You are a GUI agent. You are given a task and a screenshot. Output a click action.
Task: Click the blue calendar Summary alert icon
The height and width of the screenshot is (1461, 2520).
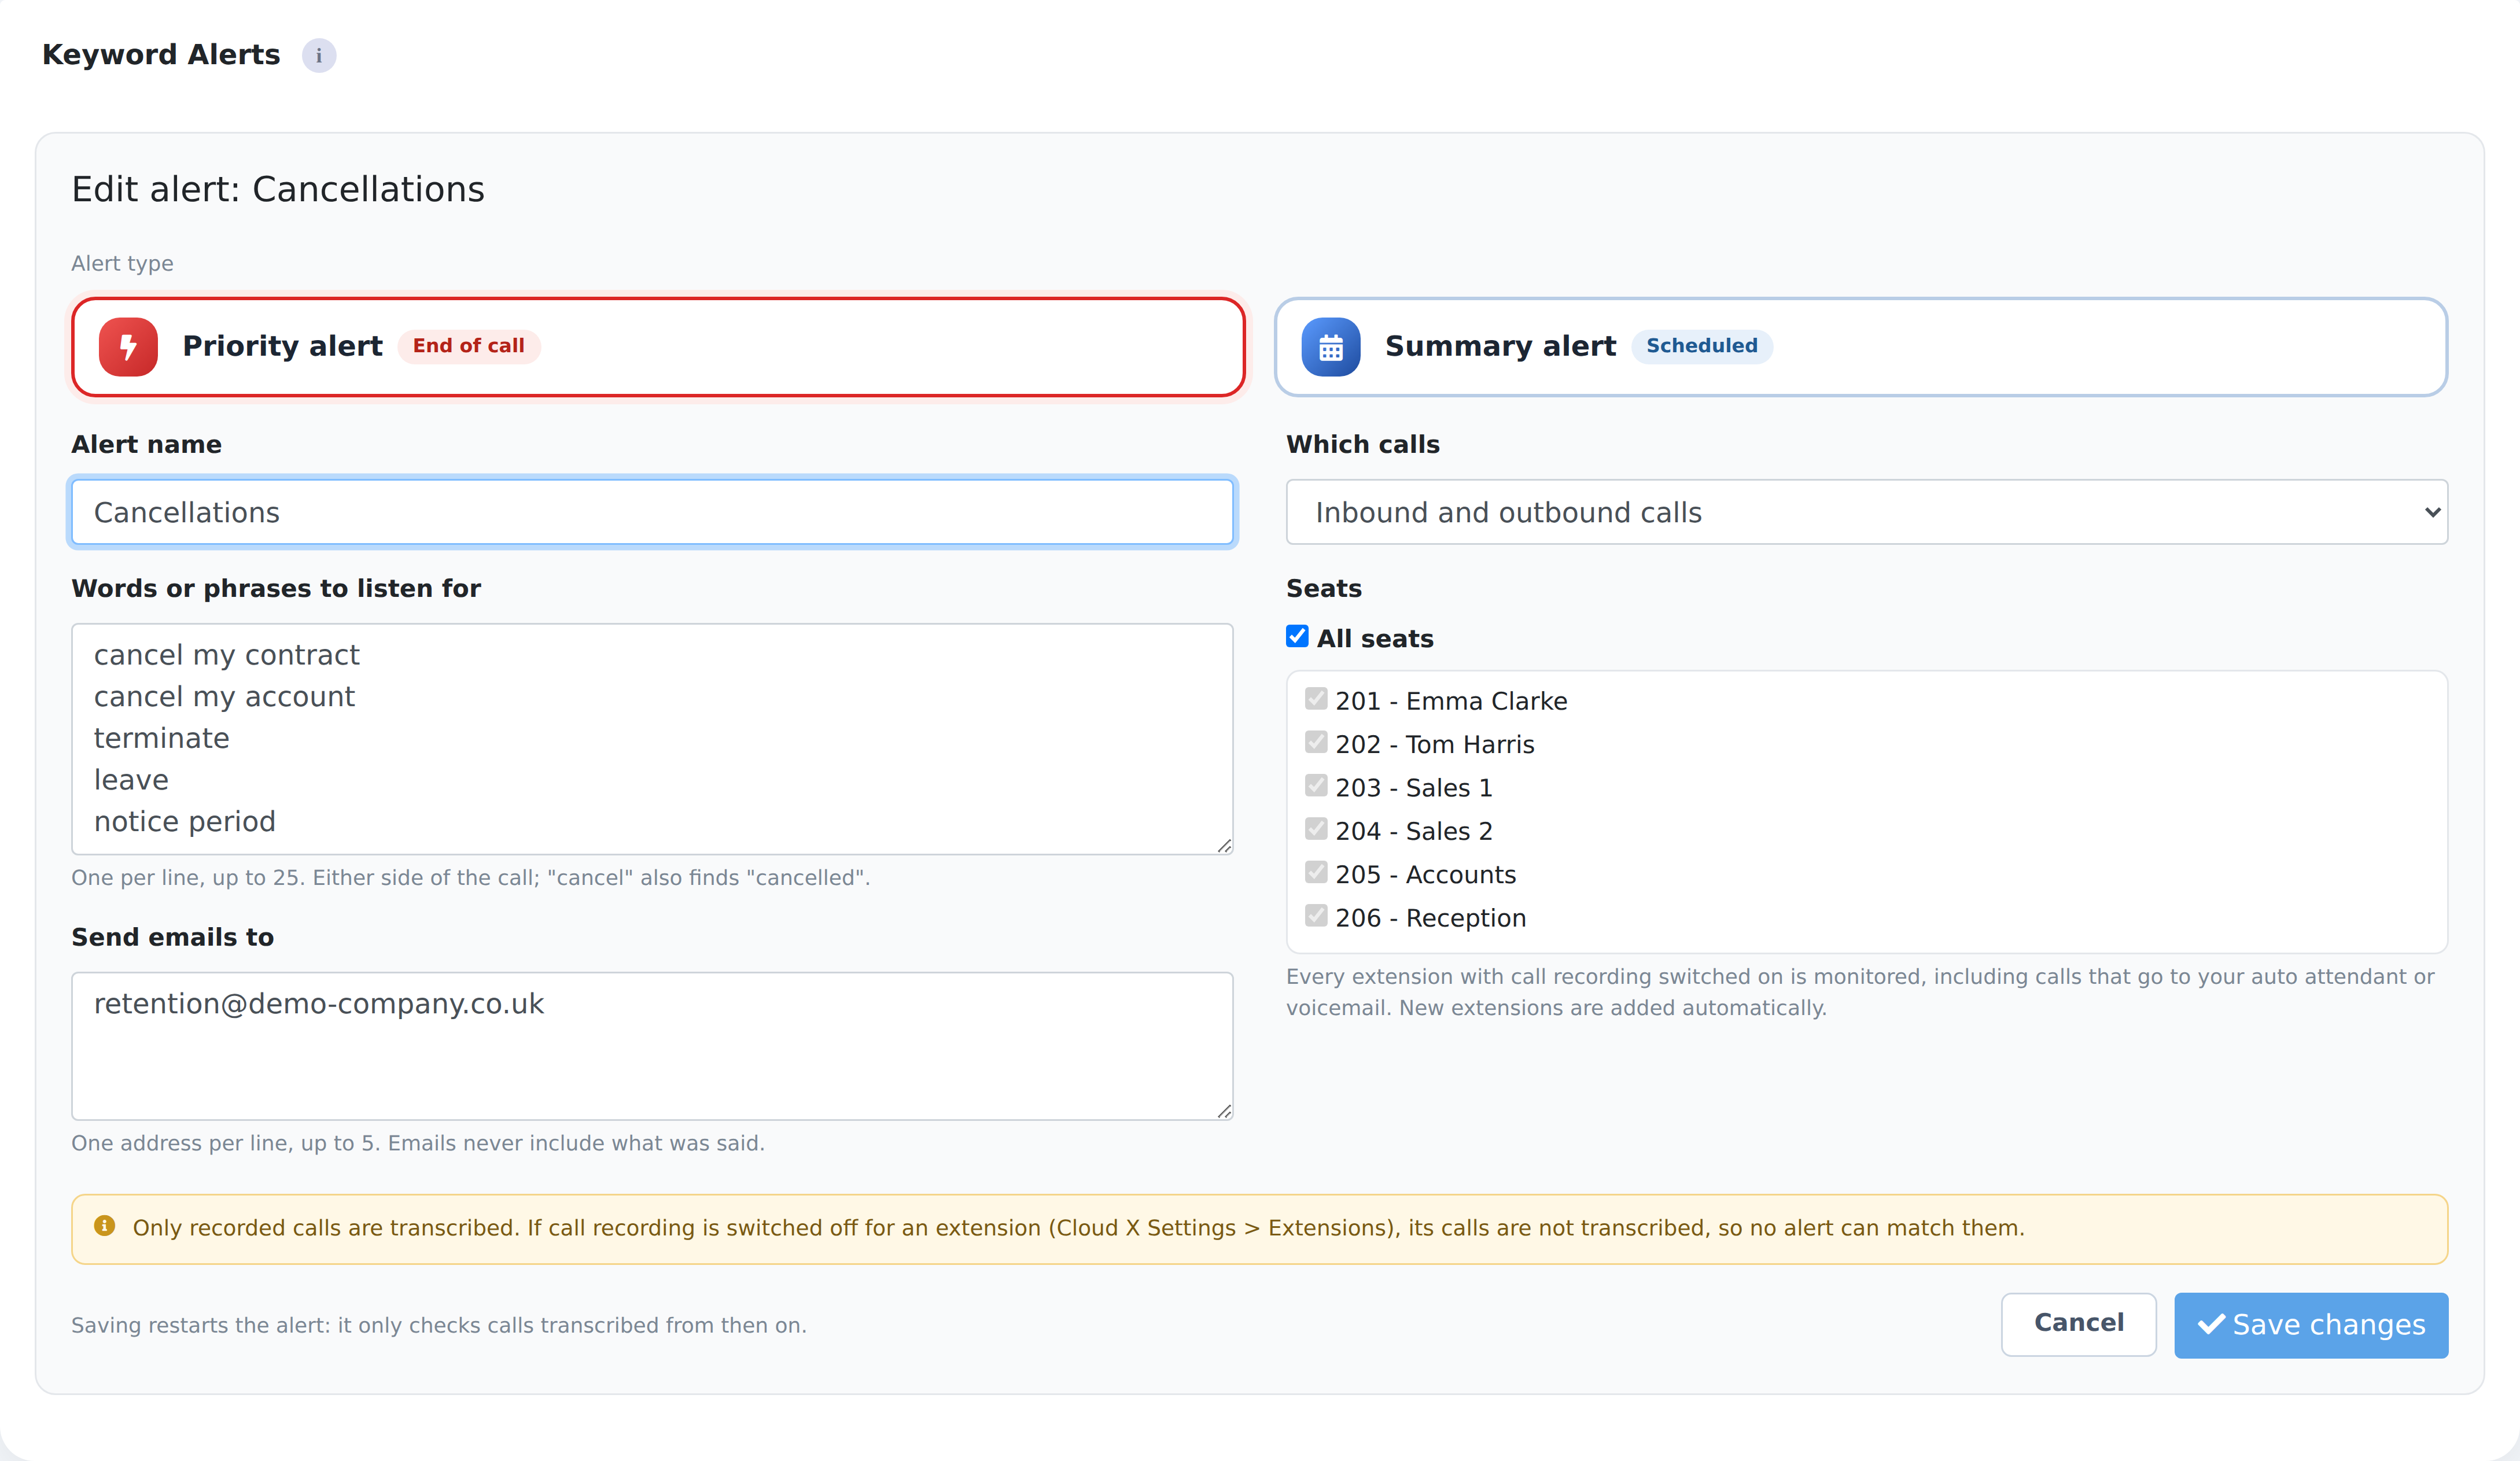click(1330, 346)
